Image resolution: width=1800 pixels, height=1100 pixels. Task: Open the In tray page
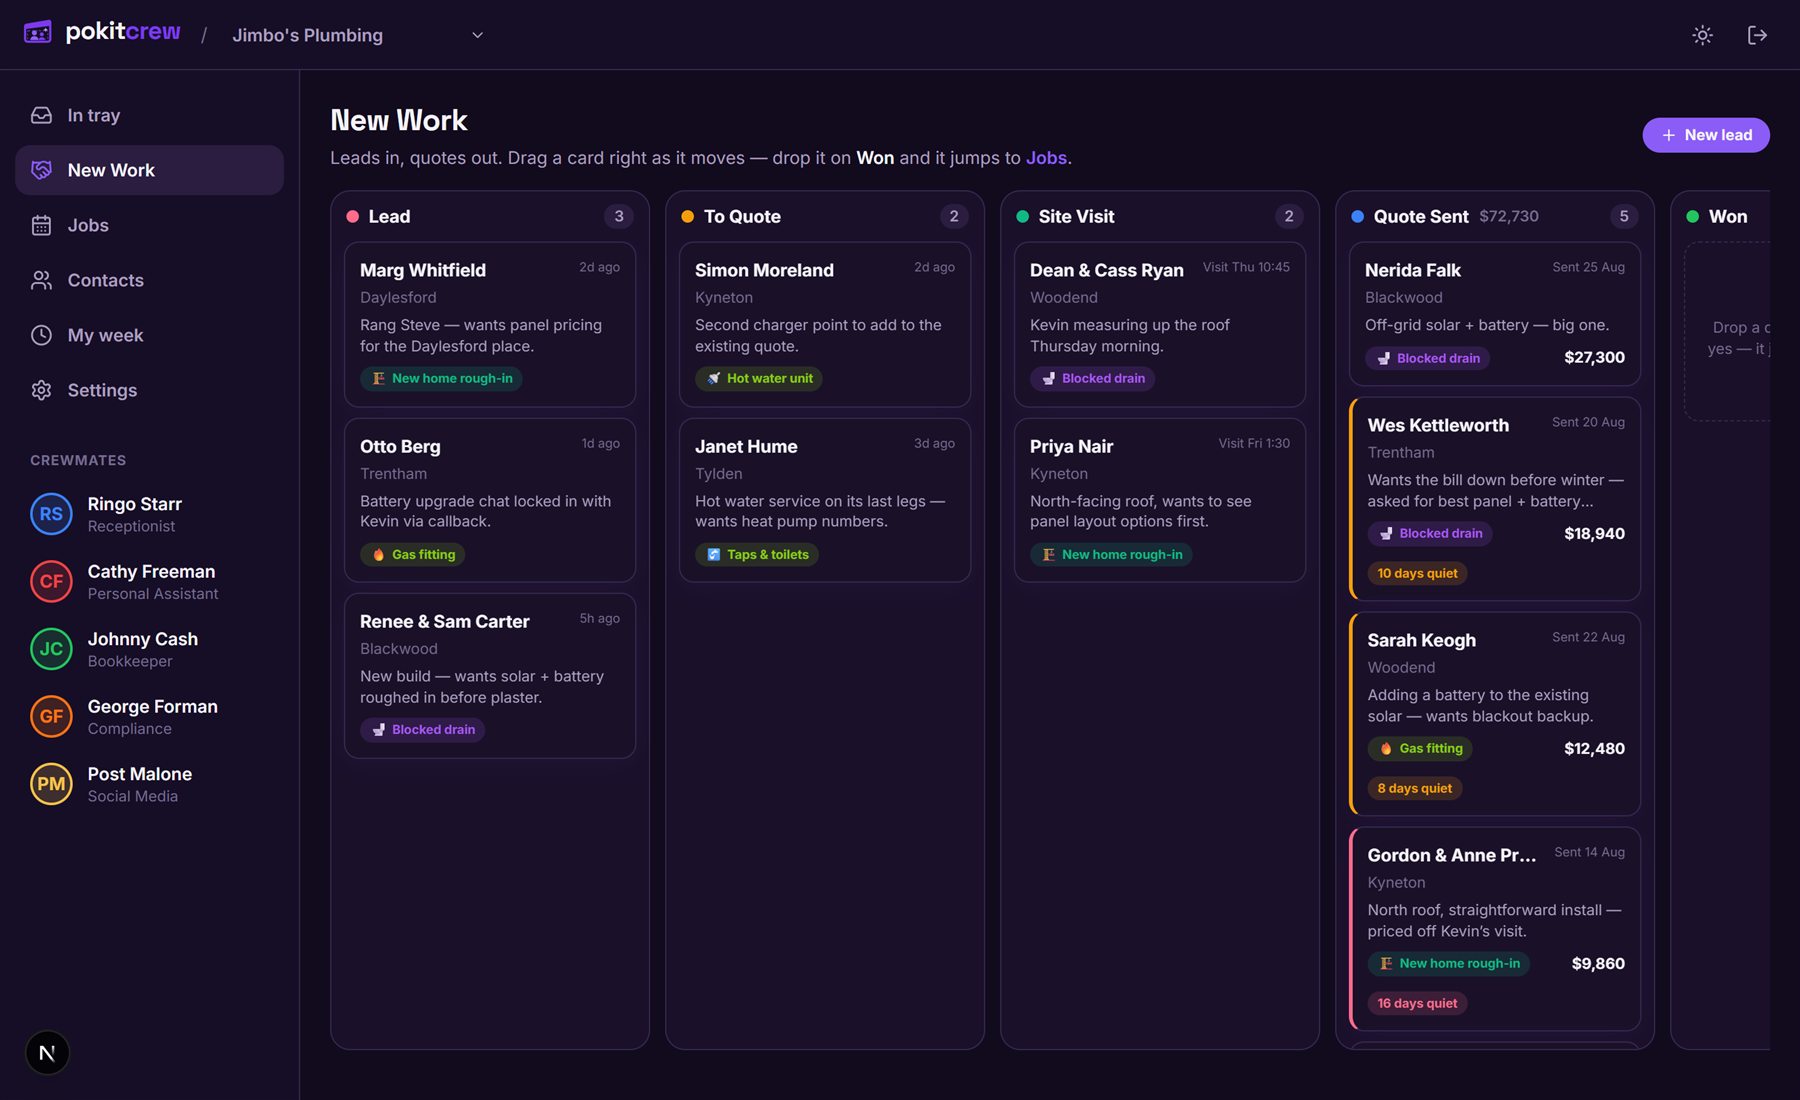[x=149, y=115]
